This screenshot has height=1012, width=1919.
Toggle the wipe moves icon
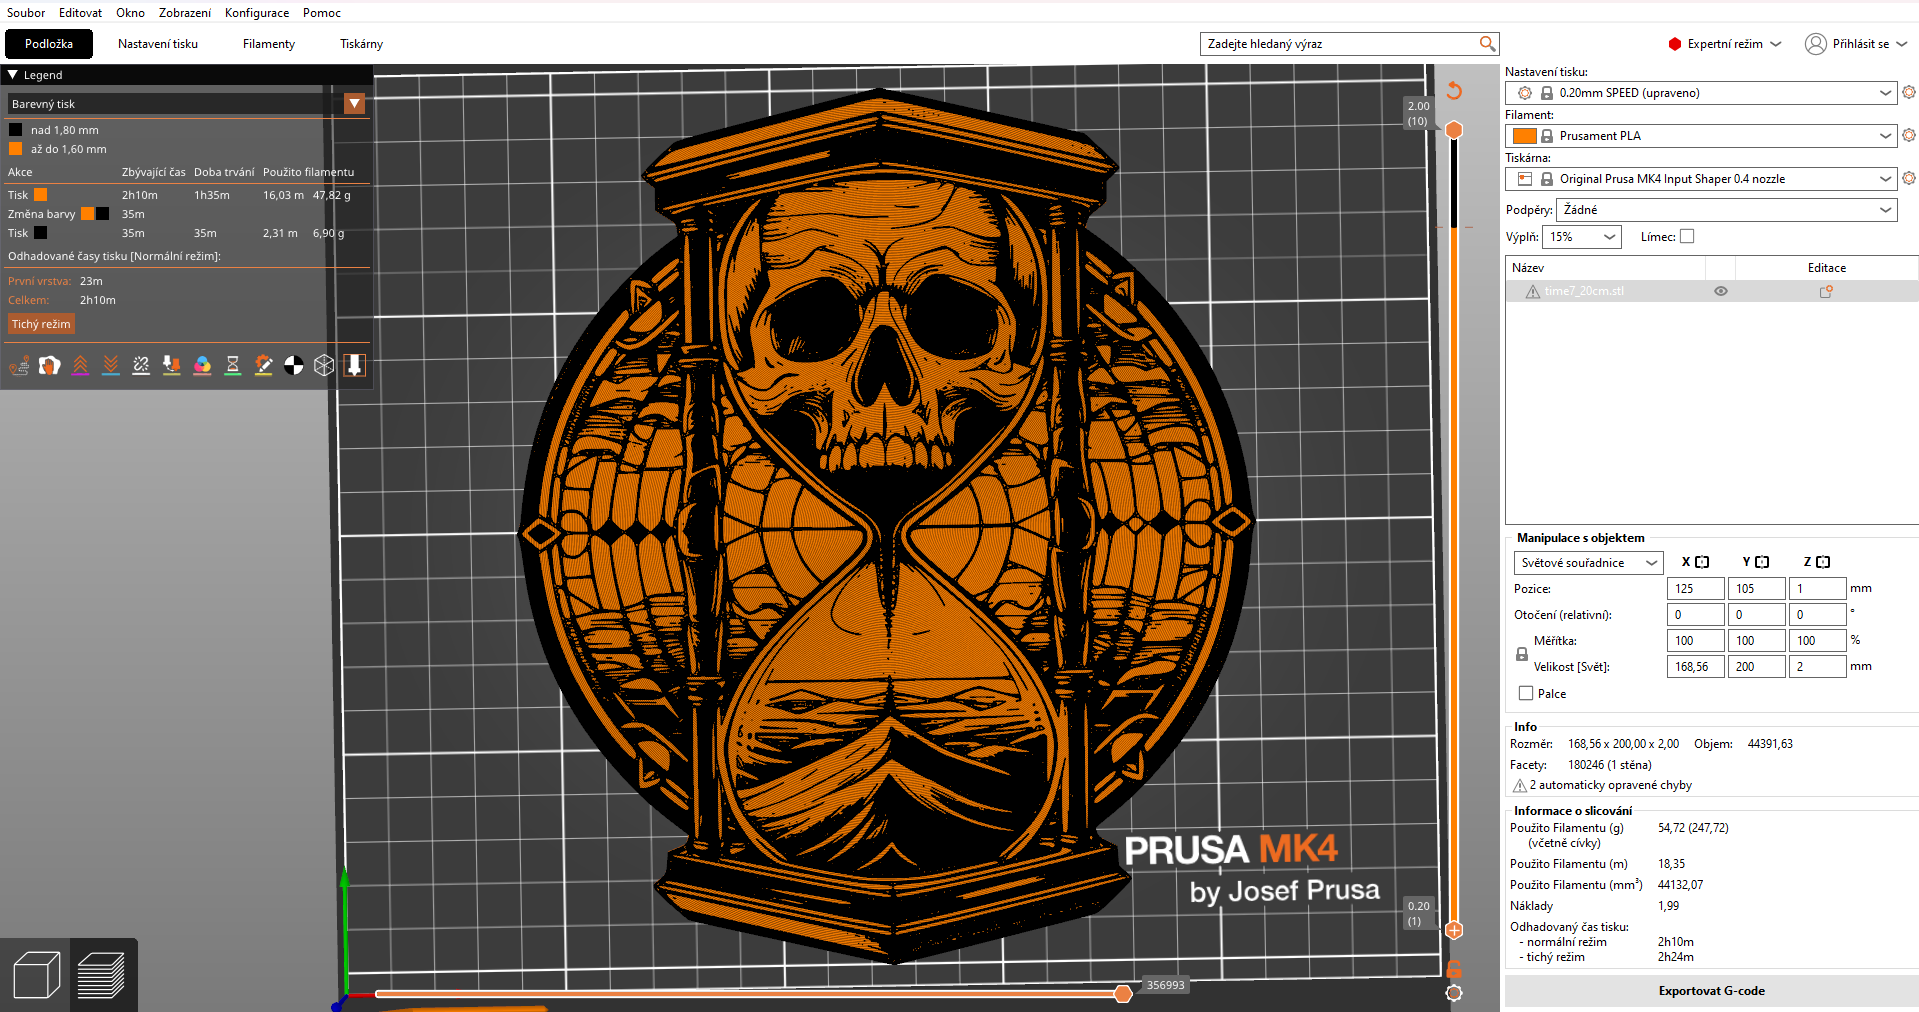49,365
